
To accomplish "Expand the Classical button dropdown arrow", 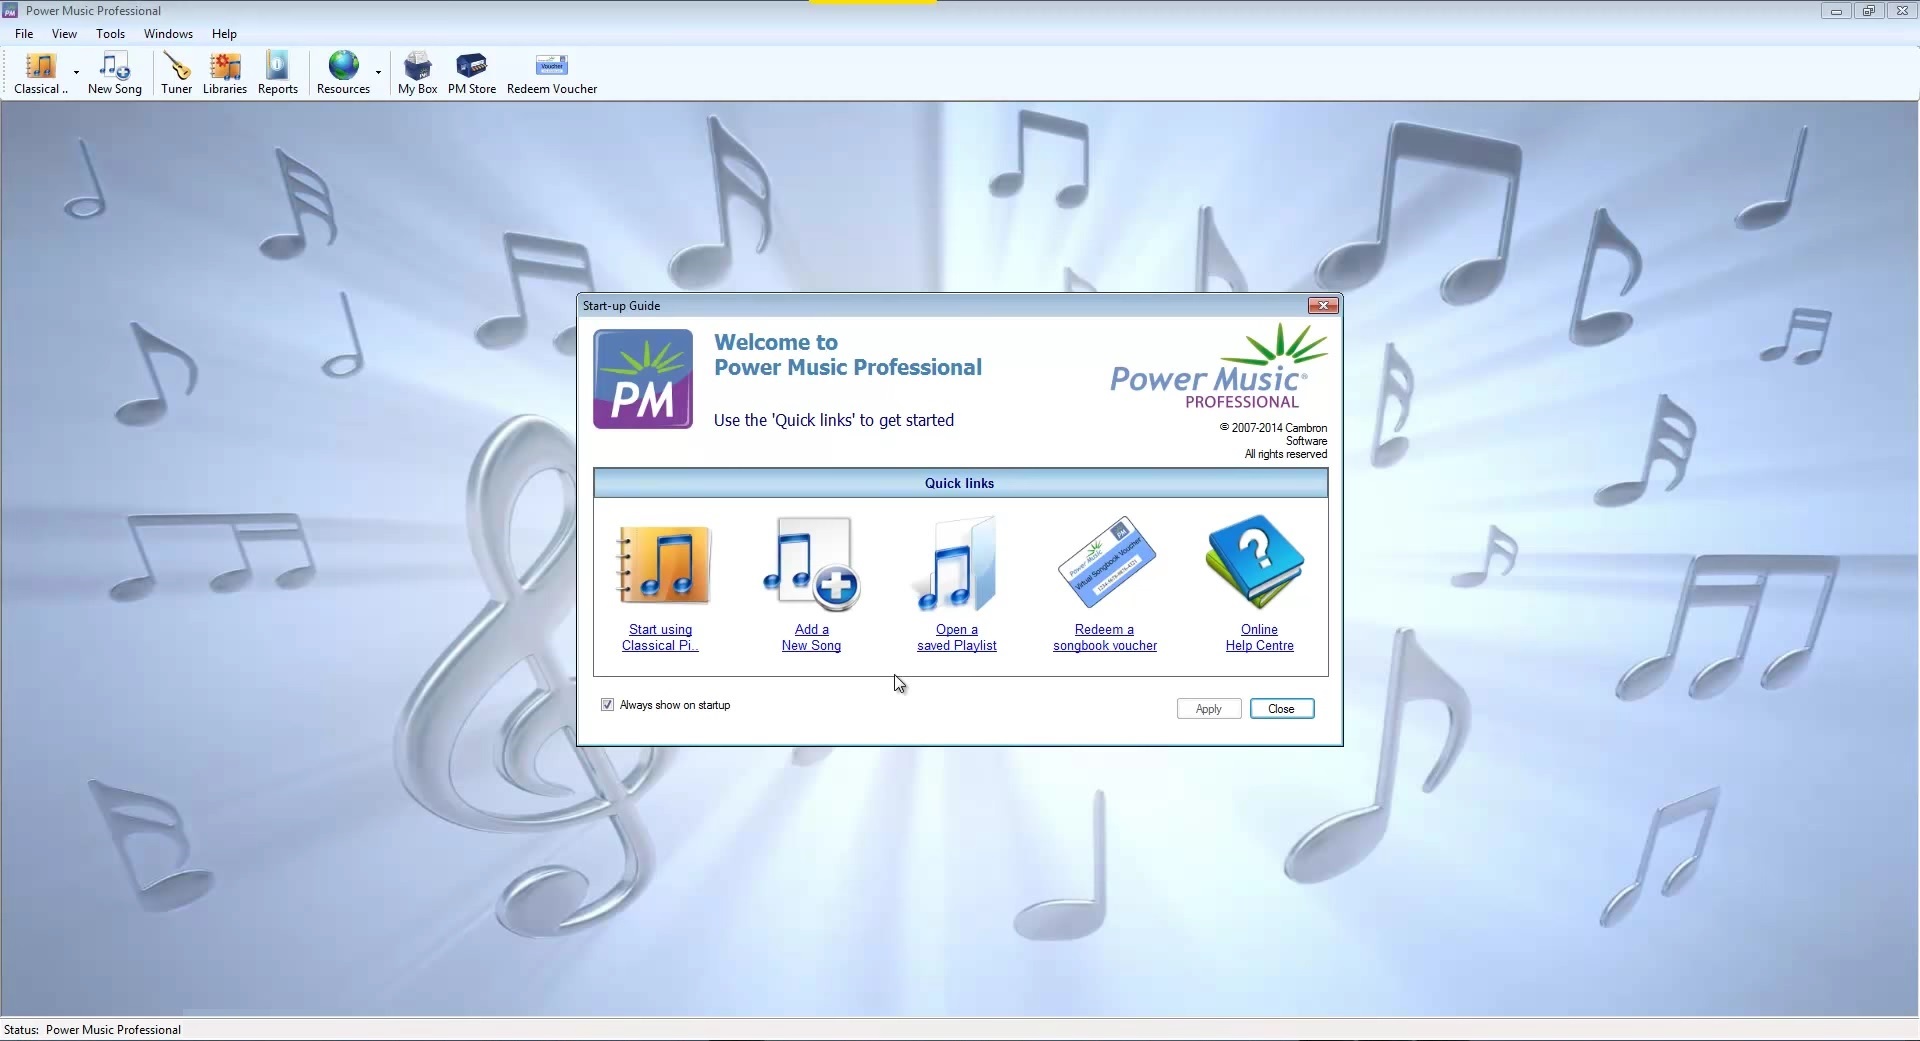I will (x=74, y=74).
